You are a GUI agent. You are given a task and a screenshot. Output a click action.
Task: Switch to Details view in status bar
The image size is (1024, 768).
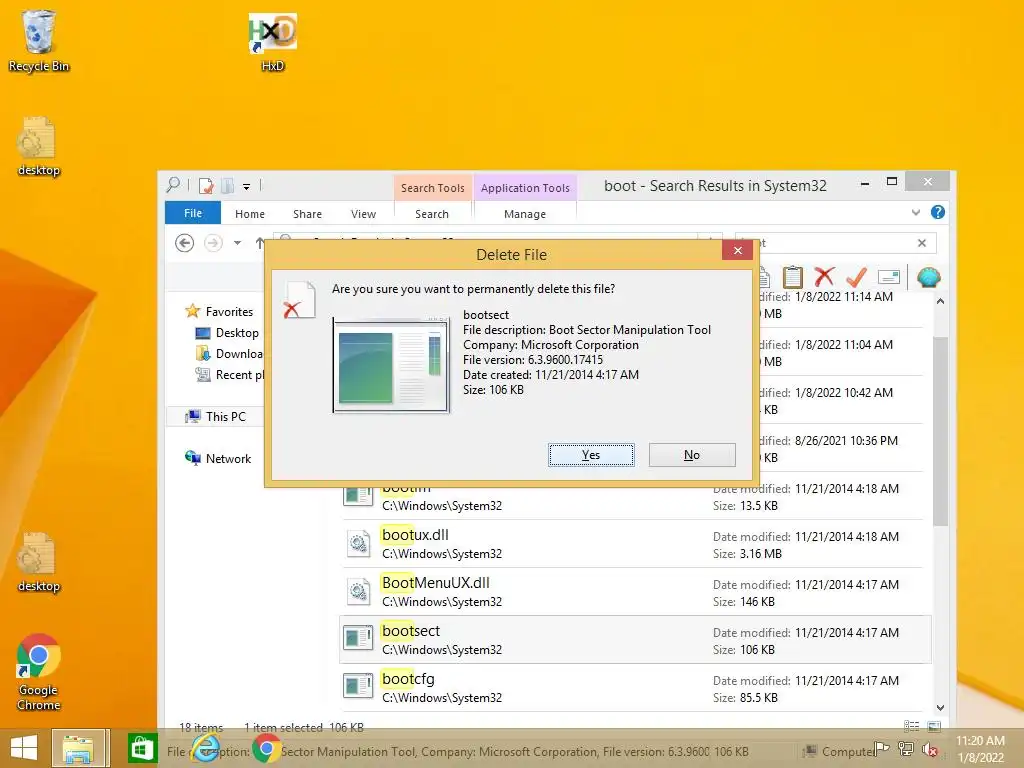point(912,726)
